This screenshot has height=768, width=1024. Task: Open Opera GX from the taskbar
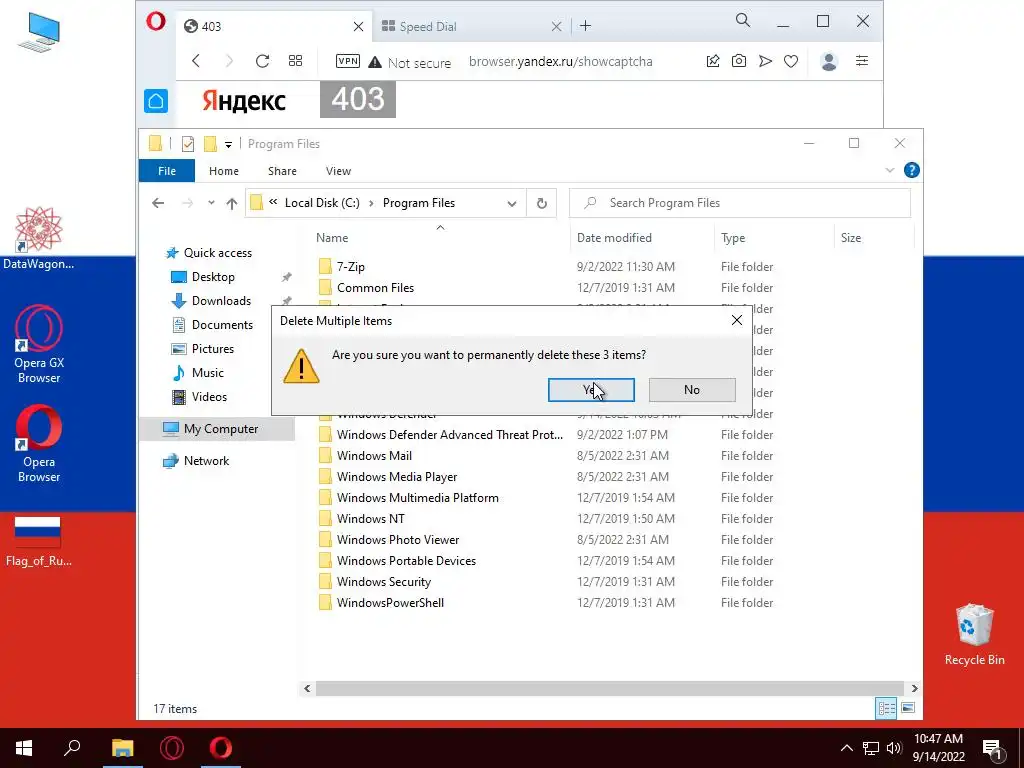172,748
